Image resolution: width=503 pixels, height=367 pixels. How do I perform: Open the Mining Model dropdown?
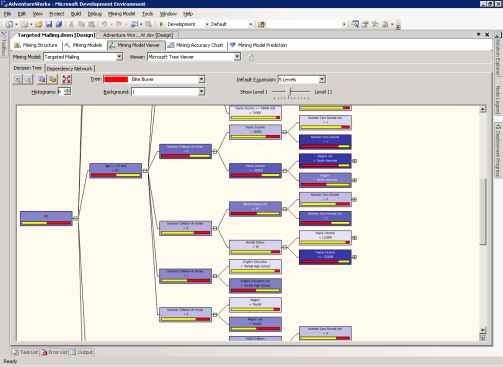119,57
